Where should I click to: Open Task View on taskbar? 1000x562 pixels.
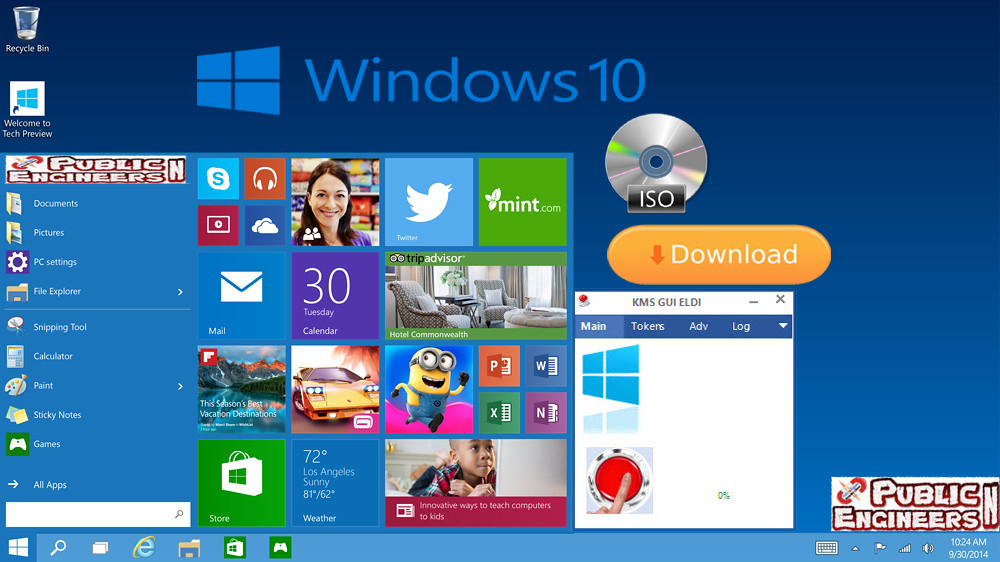pyautogui.click(x=100, y=547)
